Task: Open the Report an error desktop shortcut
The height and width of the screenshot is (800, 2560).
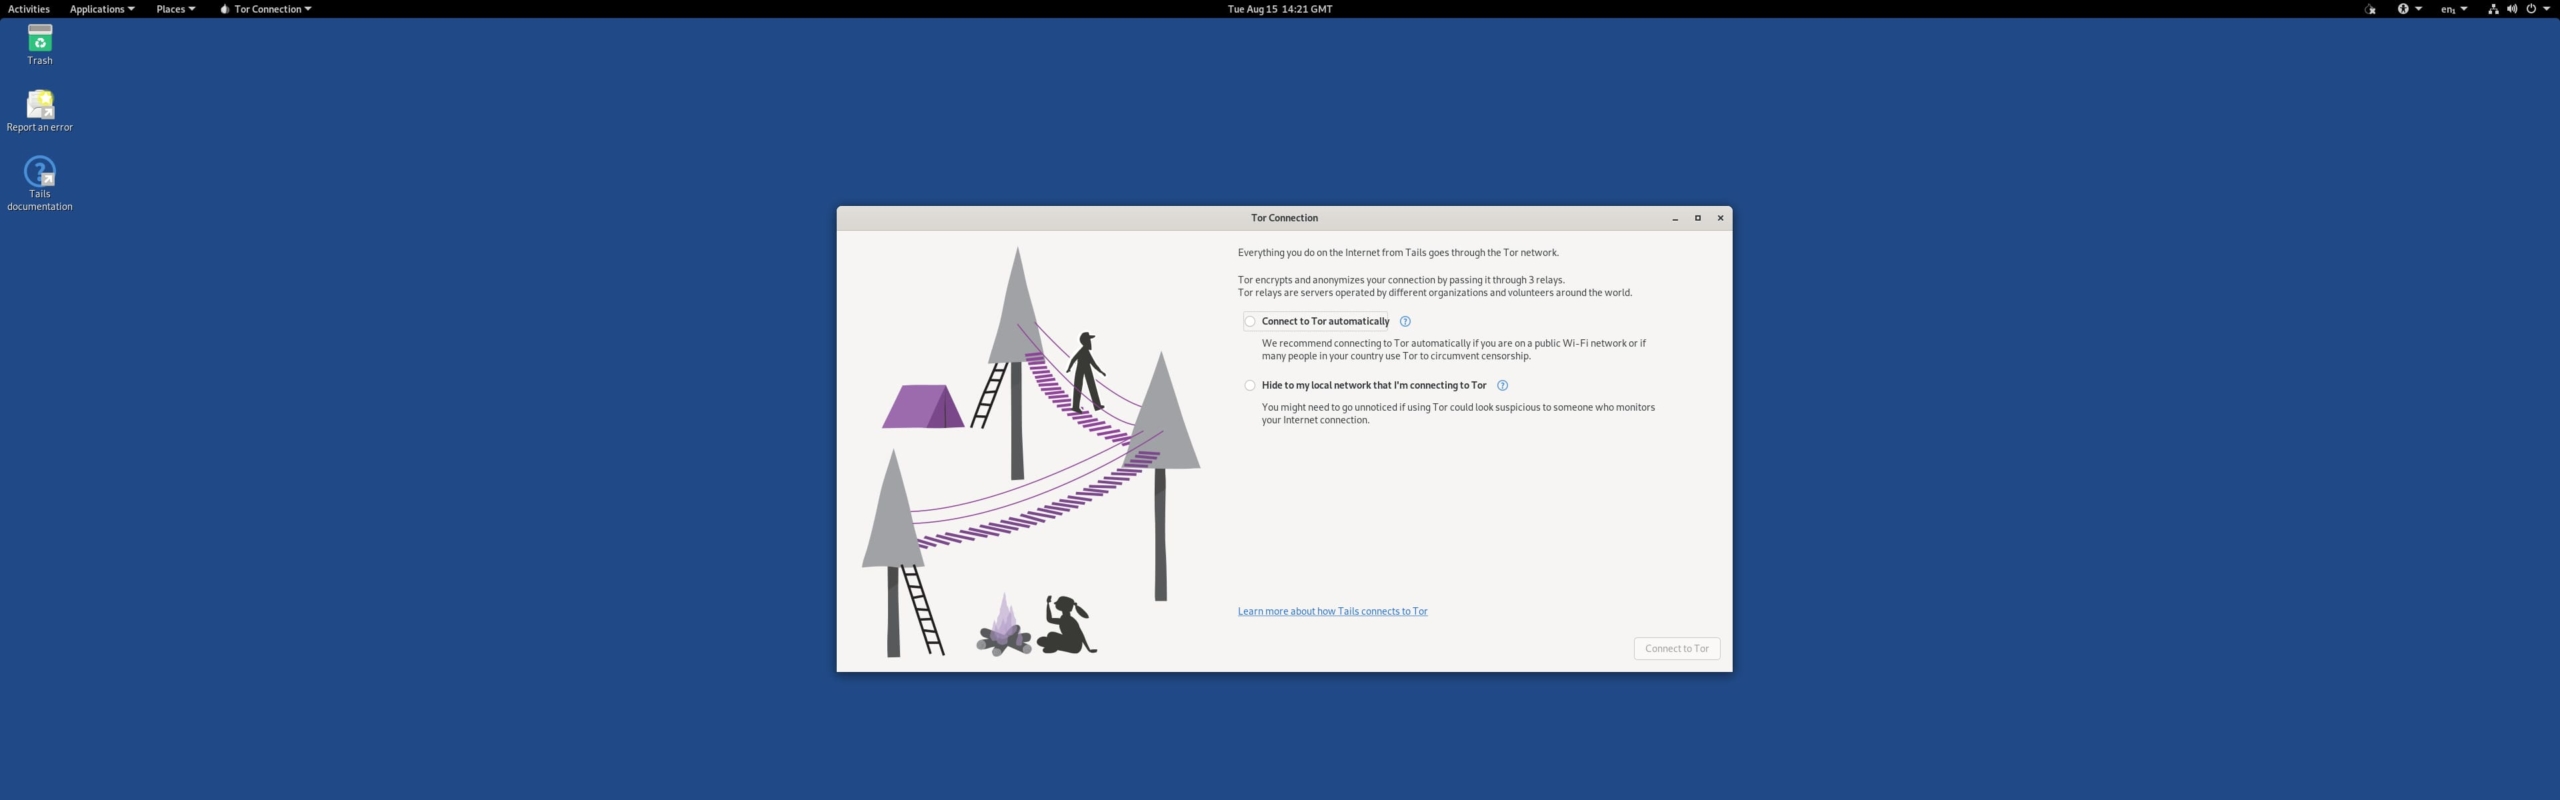Action: 40,110
